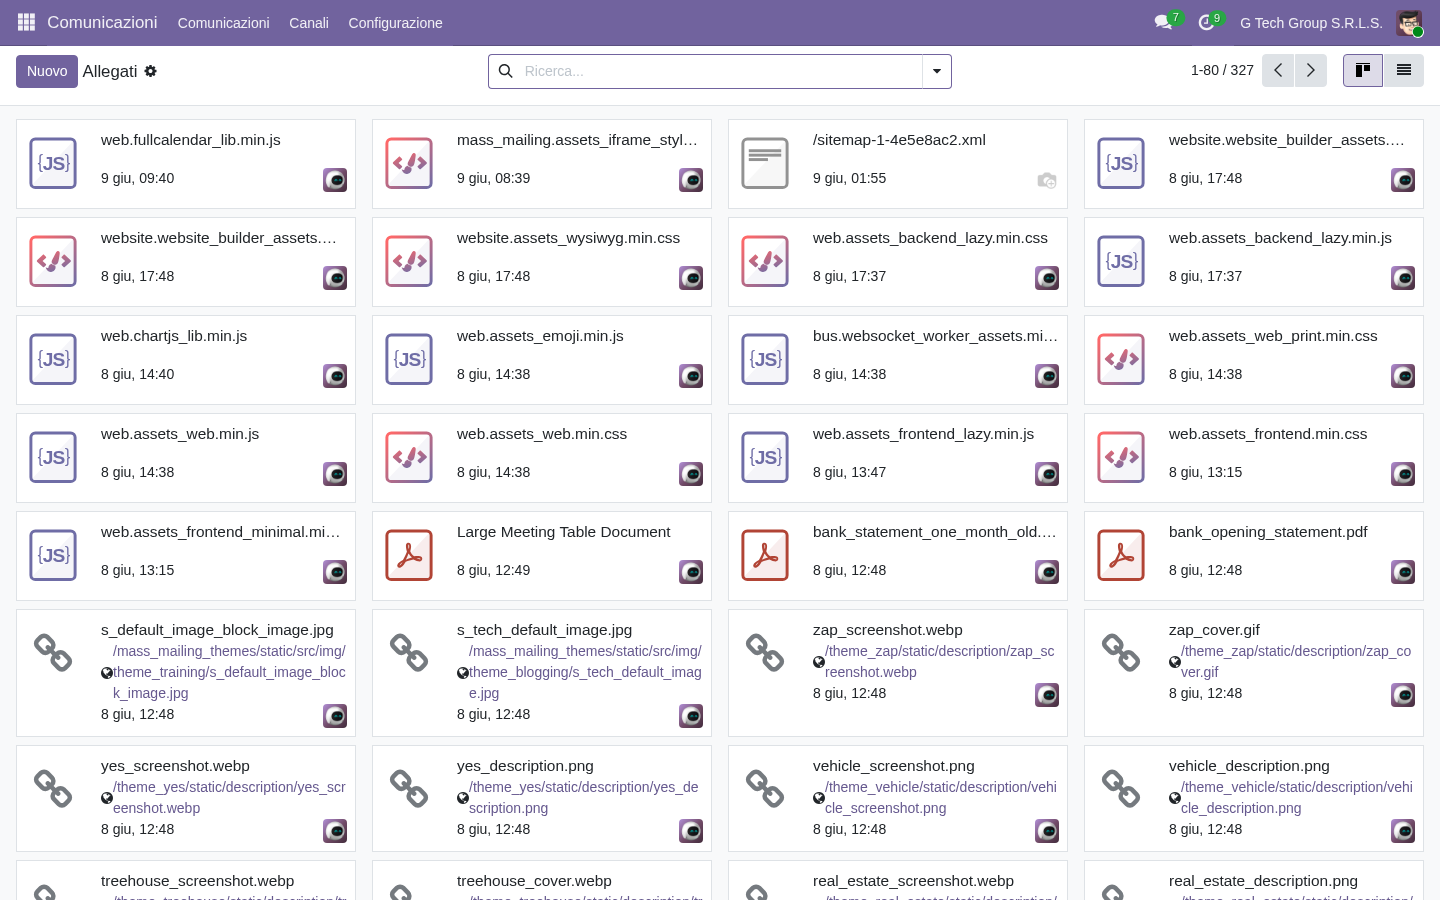Open the Configurazione menu

pyautogui.click(x=395, y=23)
